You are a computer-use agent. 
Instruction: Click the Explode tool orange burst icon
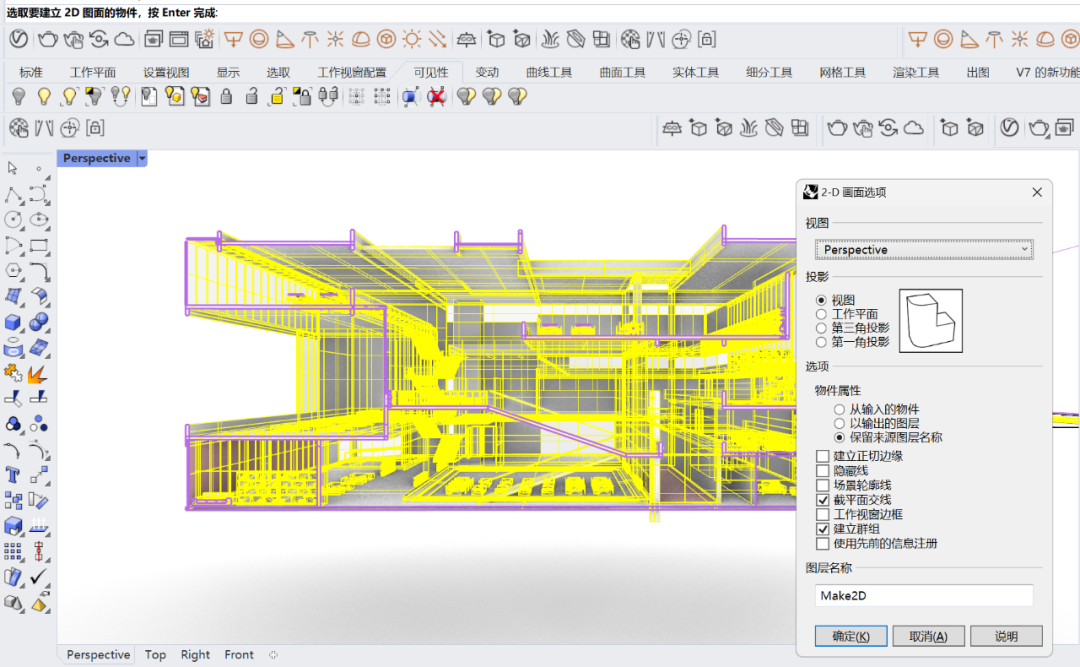pos(38,374)
